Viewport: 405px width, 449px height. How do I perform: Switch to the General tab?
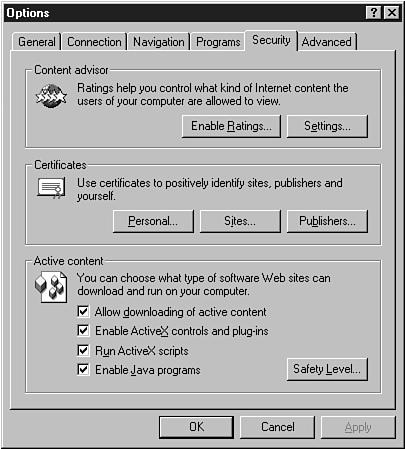coord(37,42)
